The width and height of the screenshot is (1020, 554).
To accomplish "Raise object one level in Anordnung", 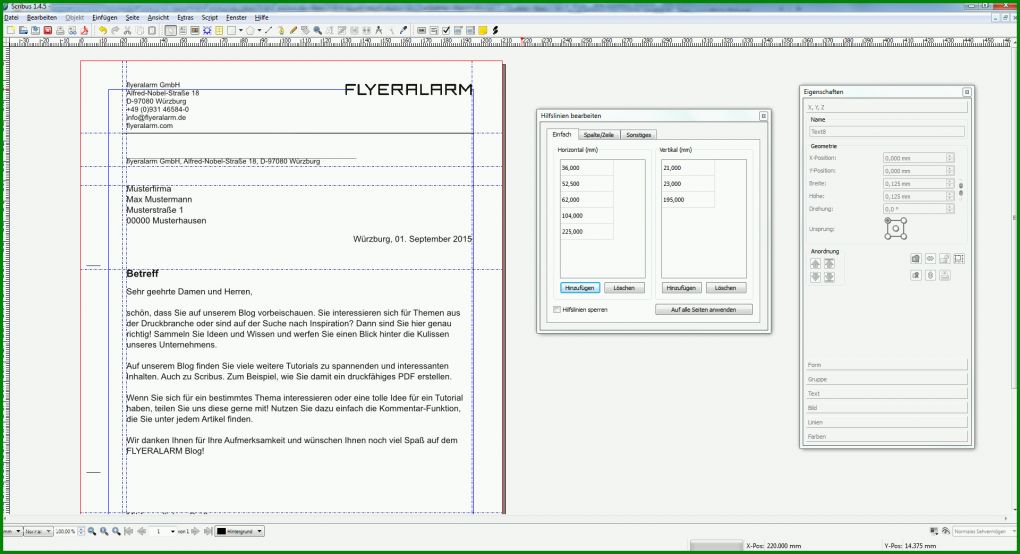I will pos(815,263).
